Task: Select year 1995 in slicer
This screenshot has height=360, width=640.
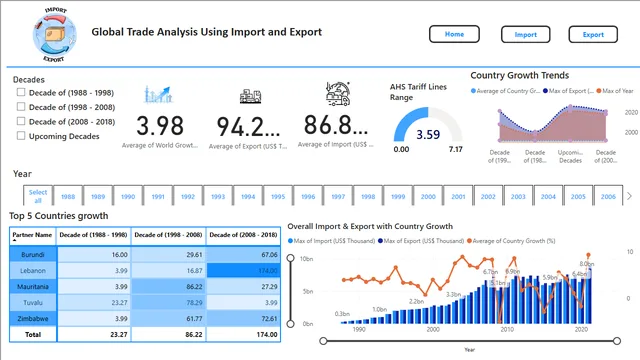Action: click(278, 196)
